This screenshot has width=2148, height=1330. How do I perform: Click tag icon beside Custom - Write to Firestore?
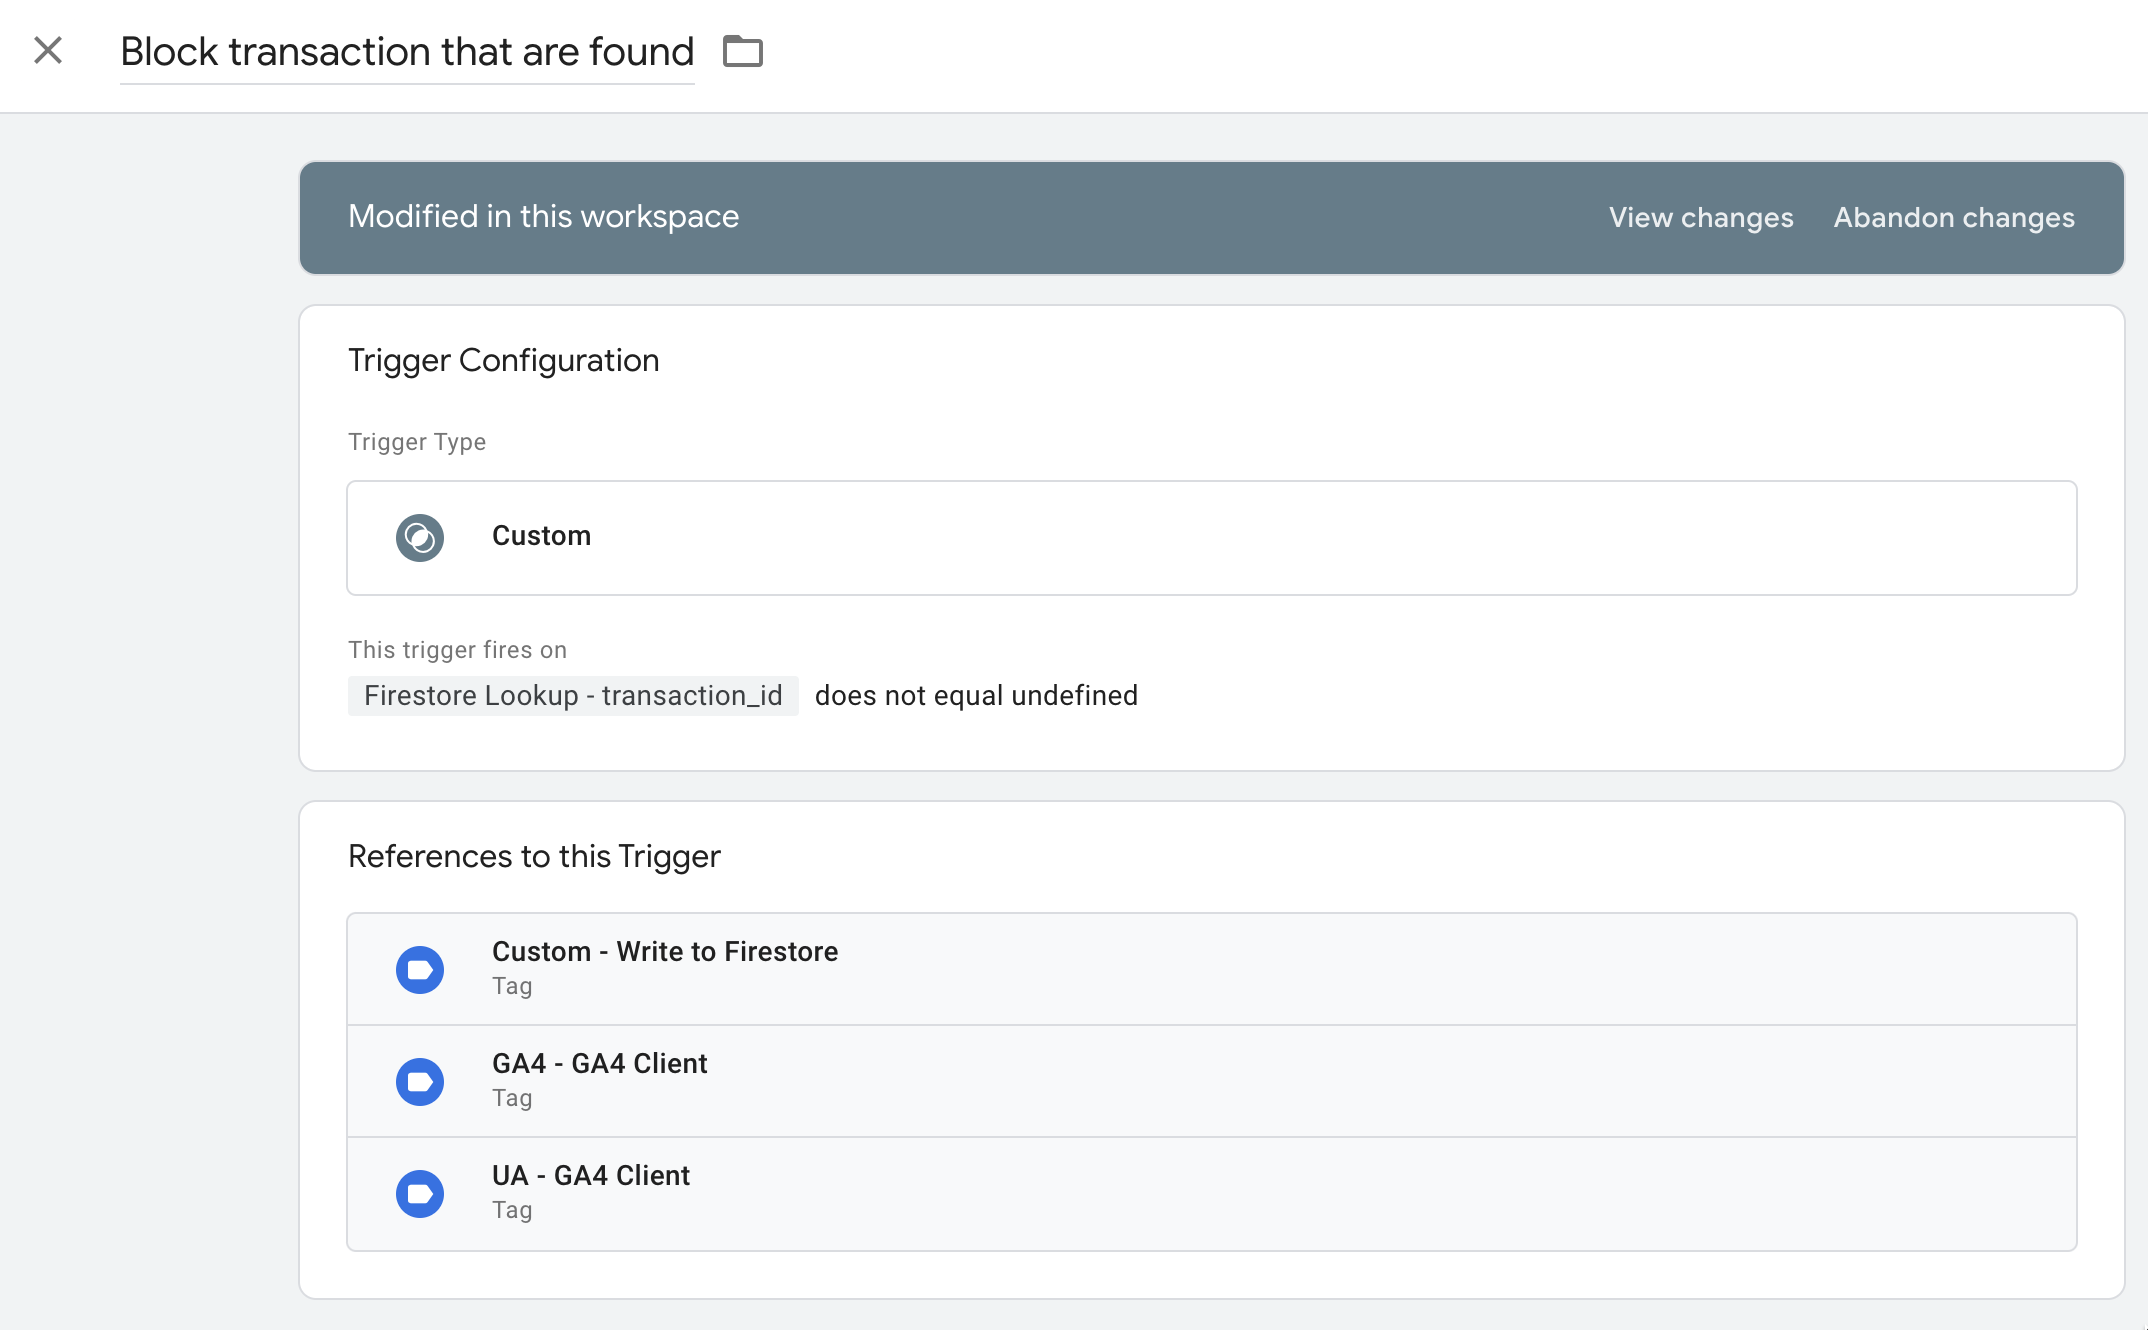420,970
